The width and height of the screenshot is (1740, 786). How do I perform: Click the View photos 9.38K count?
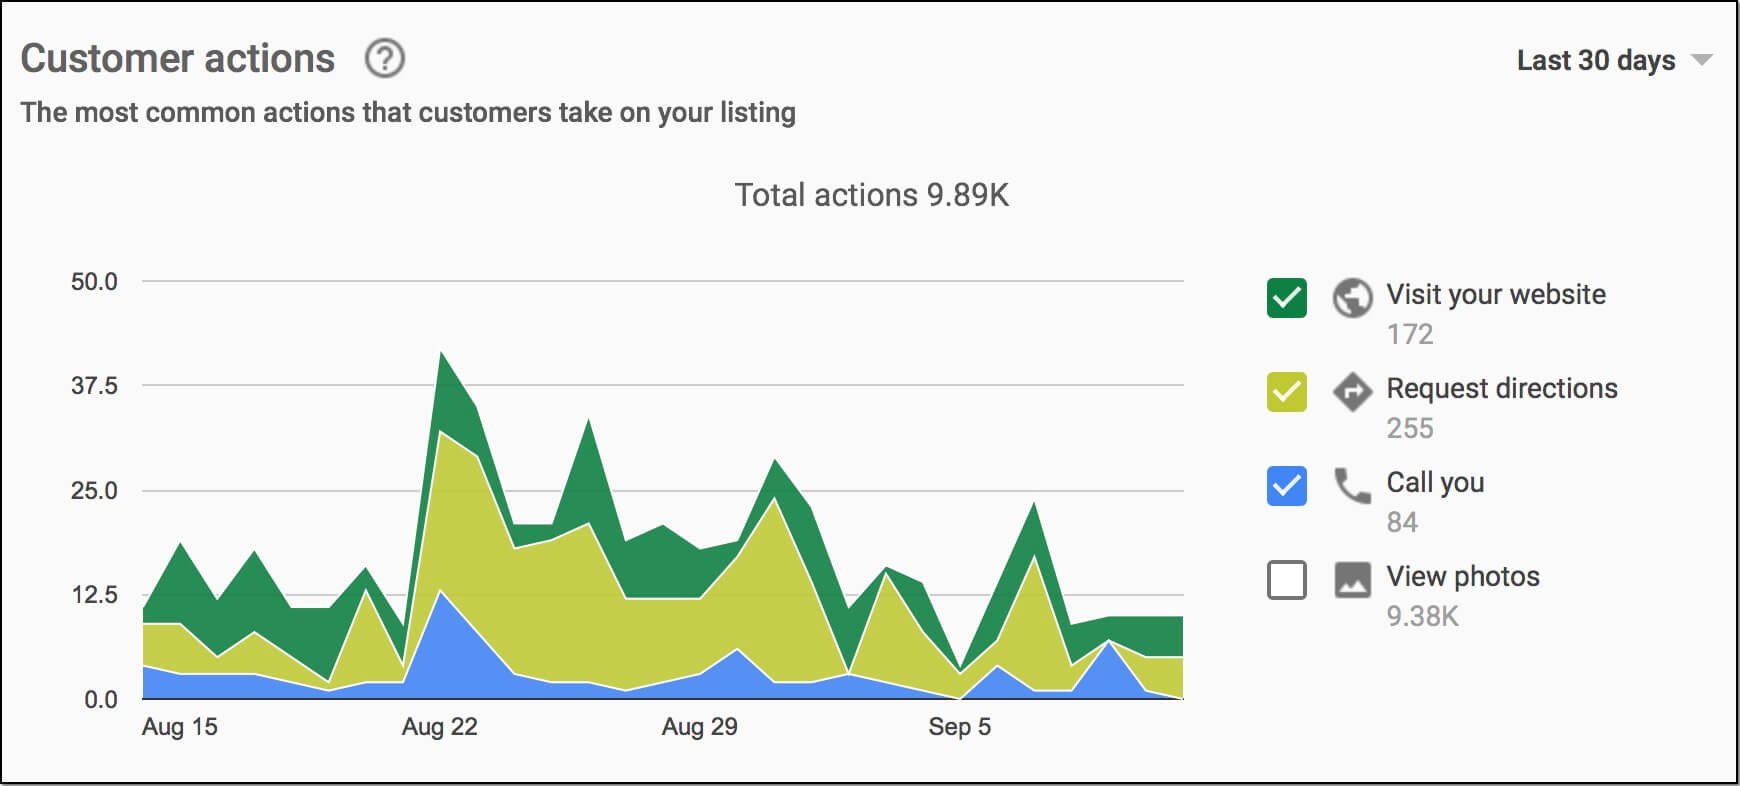pyautogui.click(x=1420, y=617)
